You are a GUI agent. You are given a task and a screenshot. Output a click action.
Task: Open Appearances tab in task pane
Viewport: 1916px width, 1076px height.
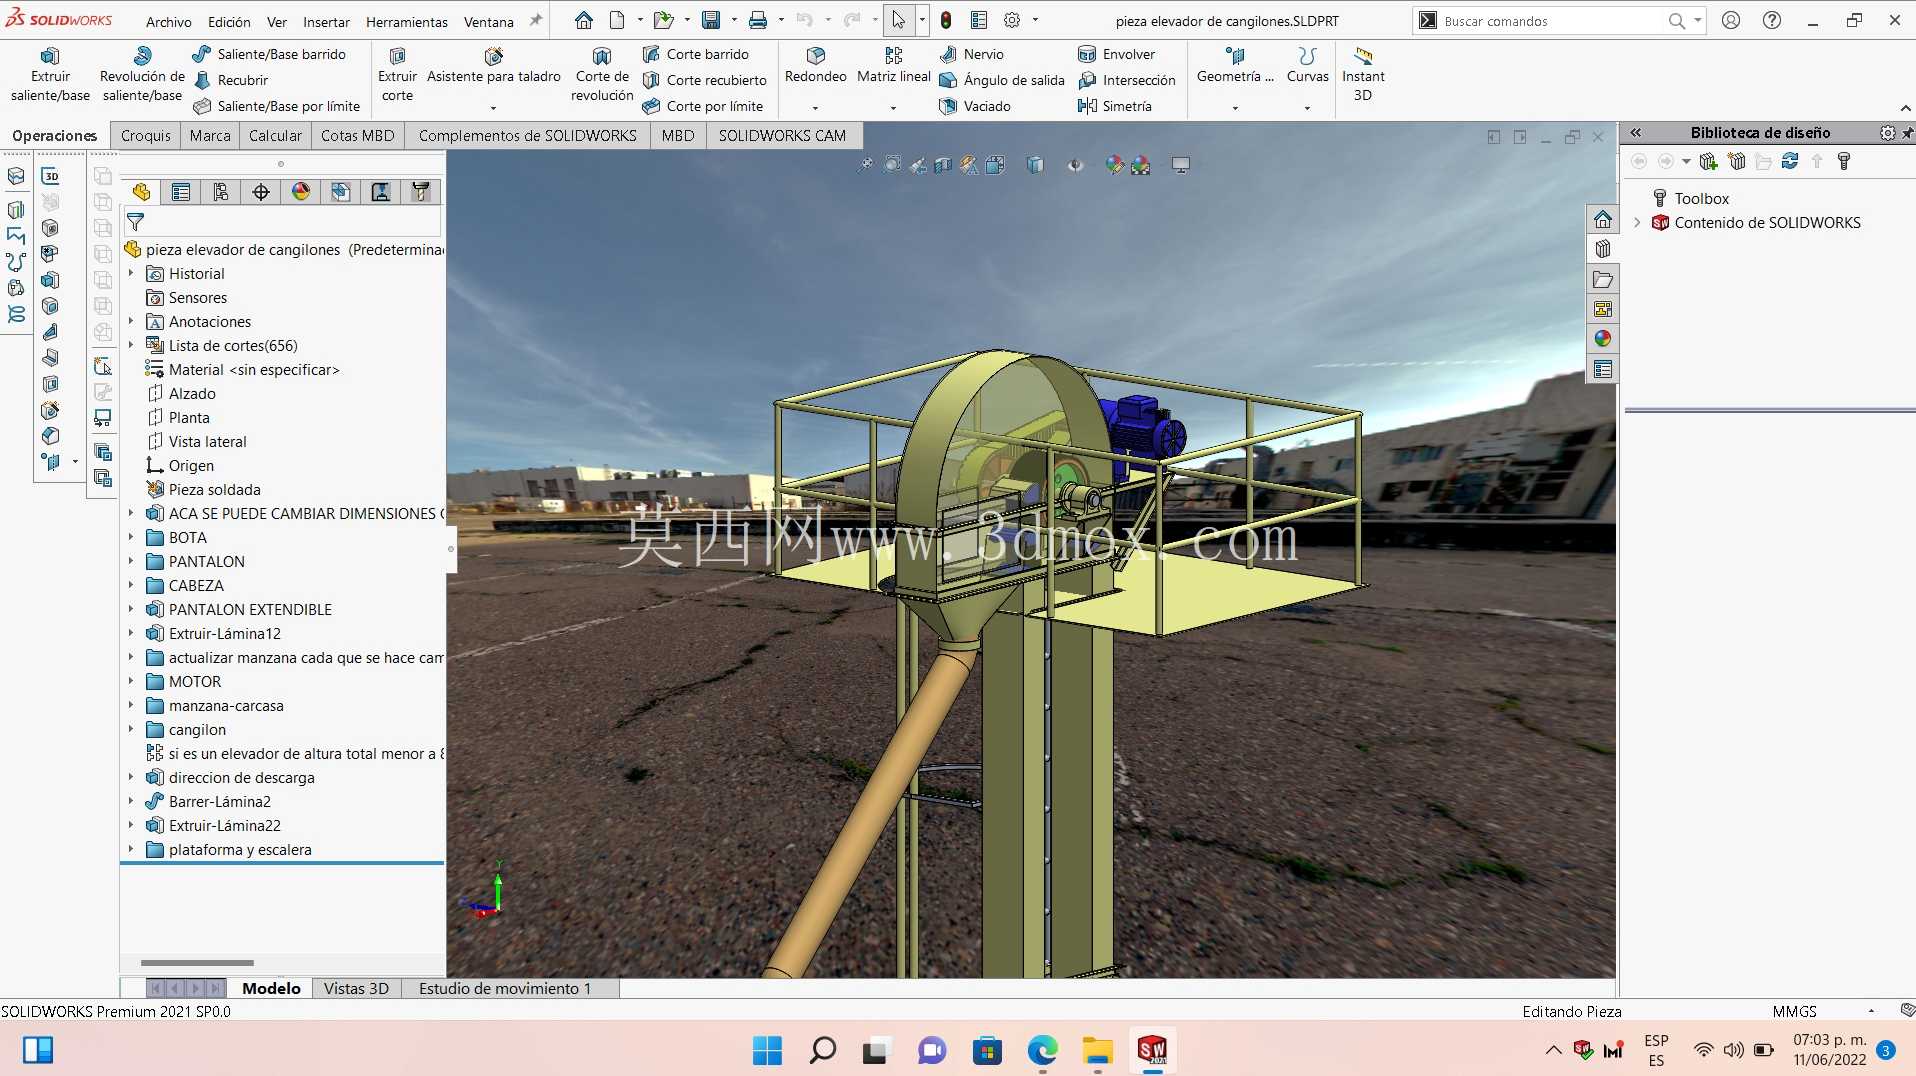pyautogui.click(x=1603, y=339)
